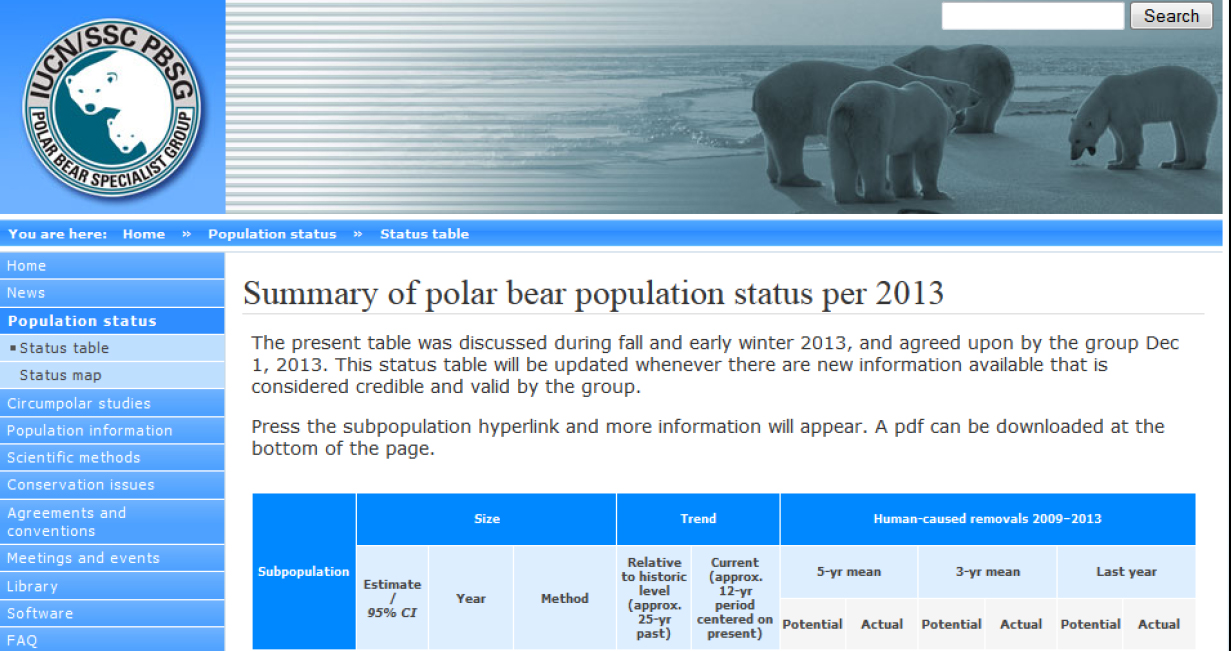The width and height of the screenshot is (1231, 651).
Task: Navigate to Circumpolar studies
Action: click(79, 403)
